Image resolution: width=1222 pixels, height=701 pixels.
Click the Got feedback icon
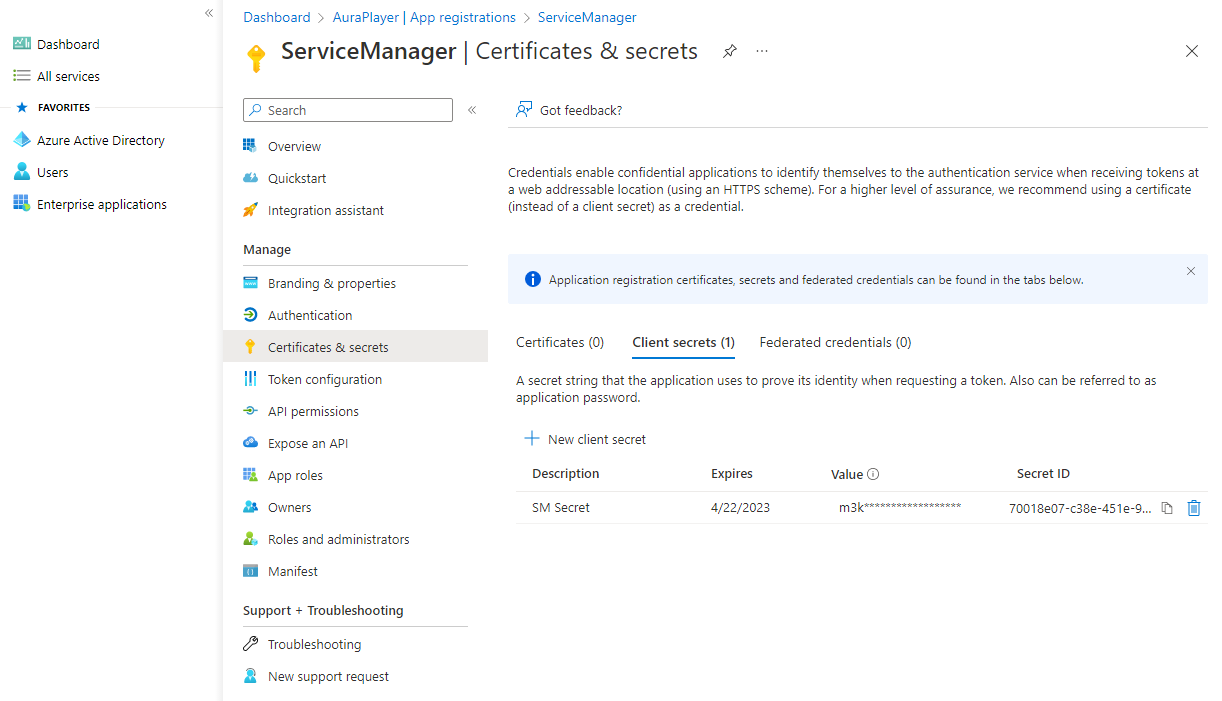coord(523,110)
